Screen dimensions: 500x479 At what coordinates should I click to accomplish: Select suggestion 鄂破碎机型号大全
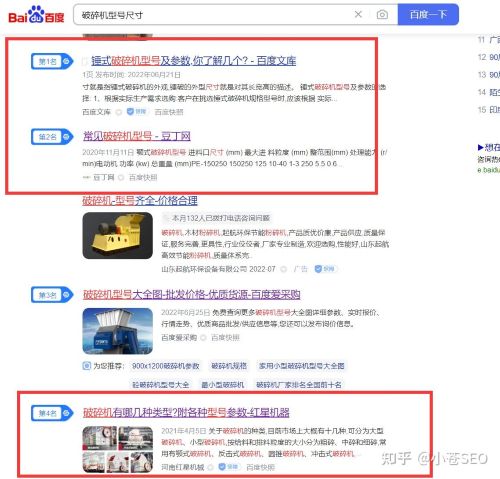click(x=161, y=385)
